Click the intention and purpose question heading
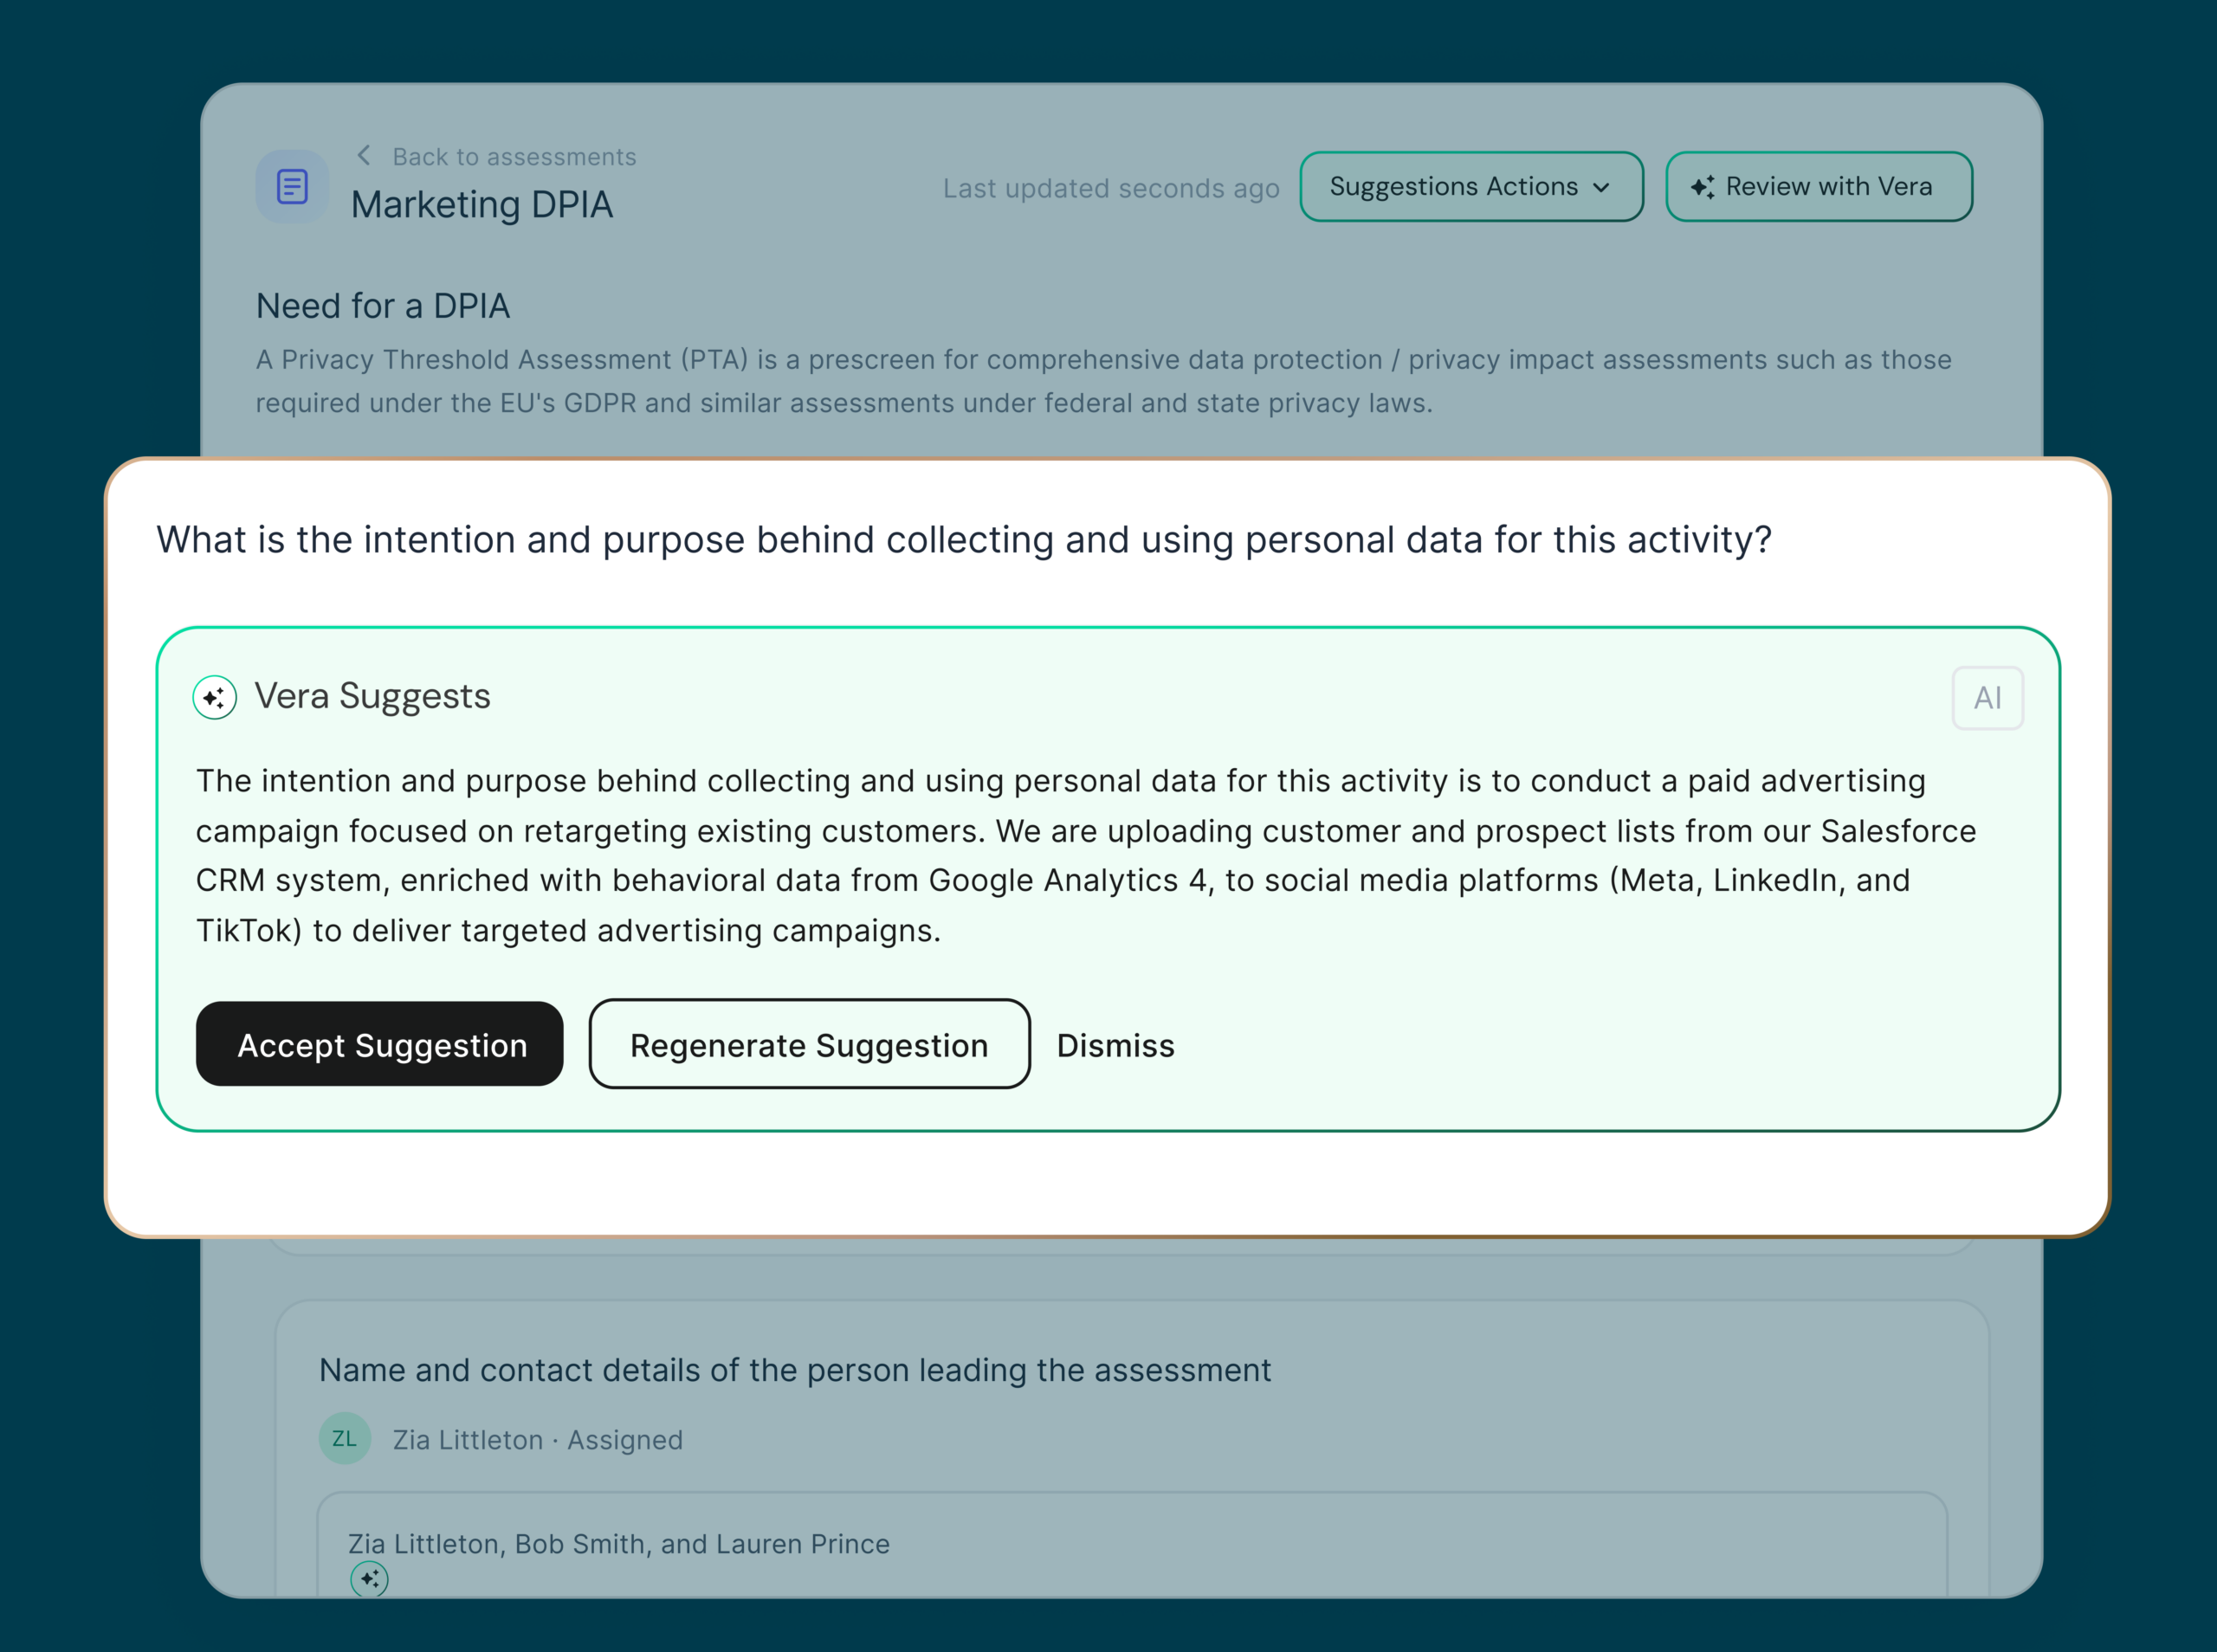This screenshot has width=2217, height=1652. point(963,540)
